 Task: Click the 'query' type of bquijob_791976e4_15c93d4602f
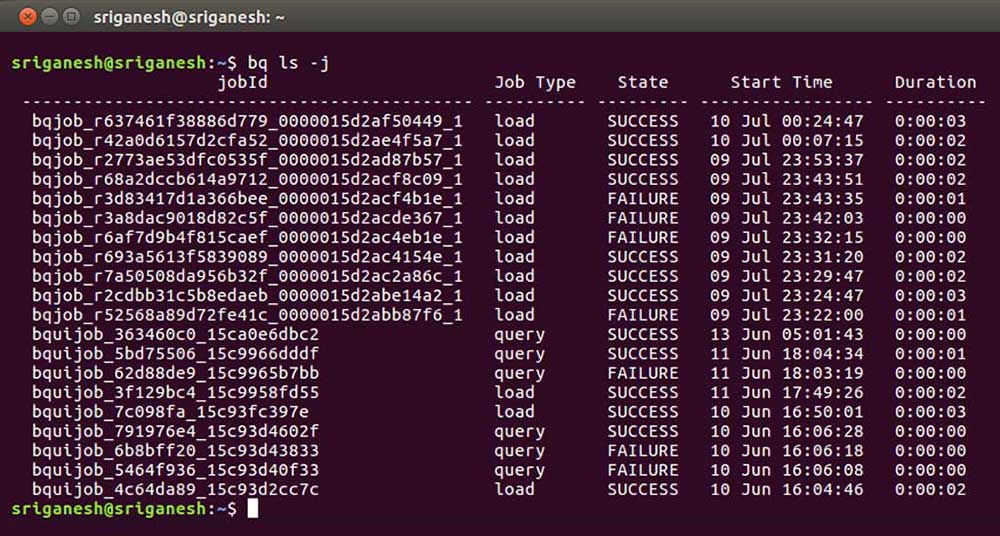[x=520, y=433]
